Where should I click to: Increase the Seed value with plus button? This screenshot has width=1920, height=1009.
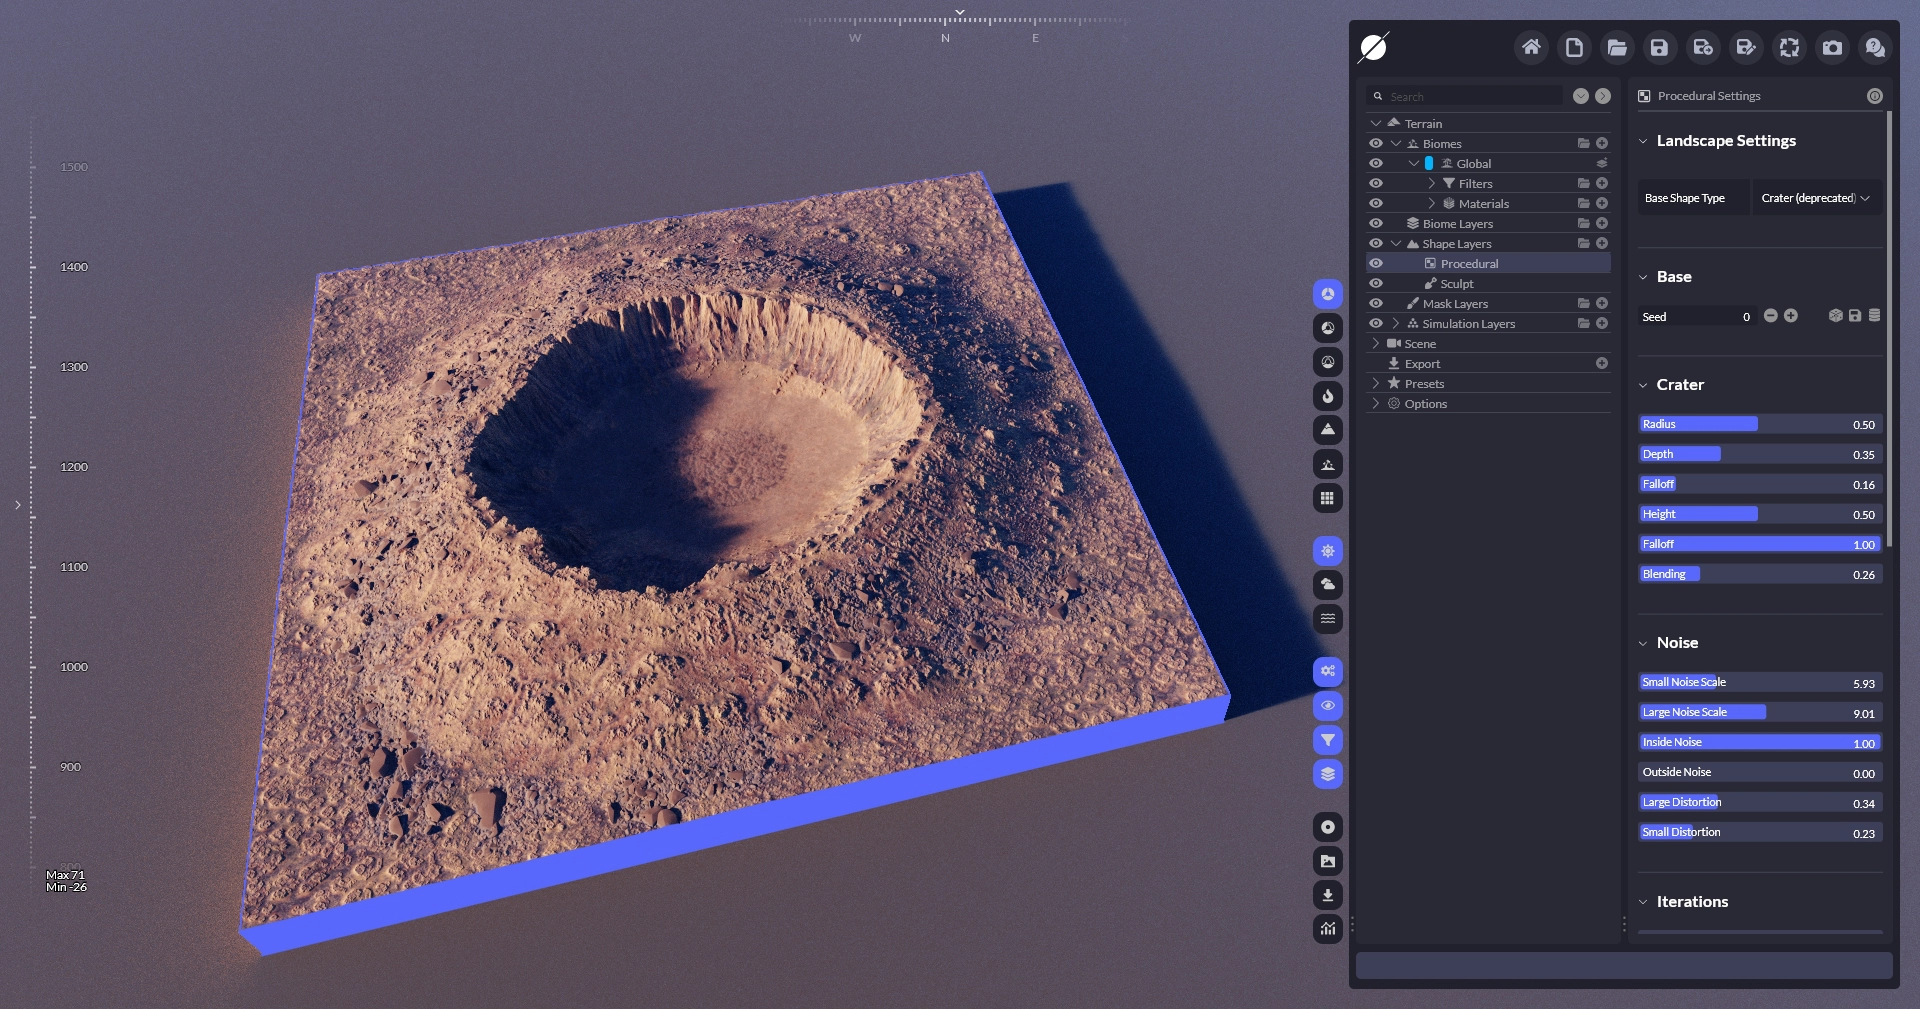pyautogui.click(x=1791, y=316)
